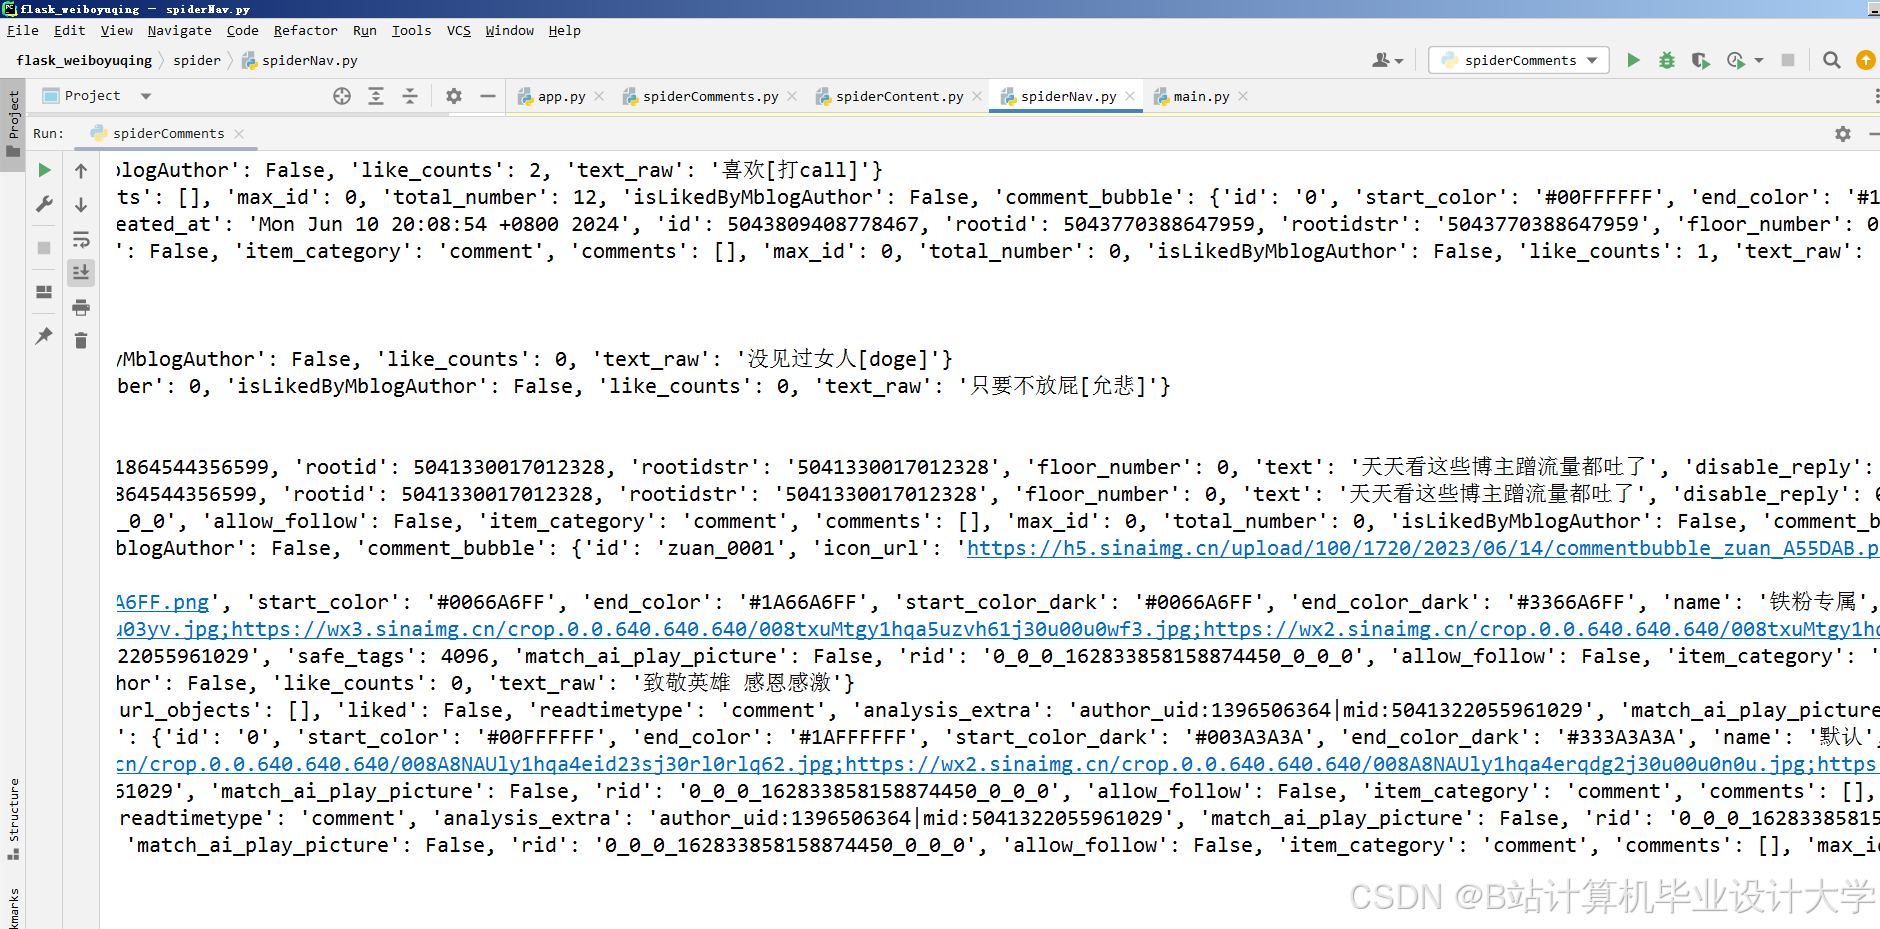Open the Project view options dropdown
Viewport: 1880px width, 929px height.
(x=145, y=95)
